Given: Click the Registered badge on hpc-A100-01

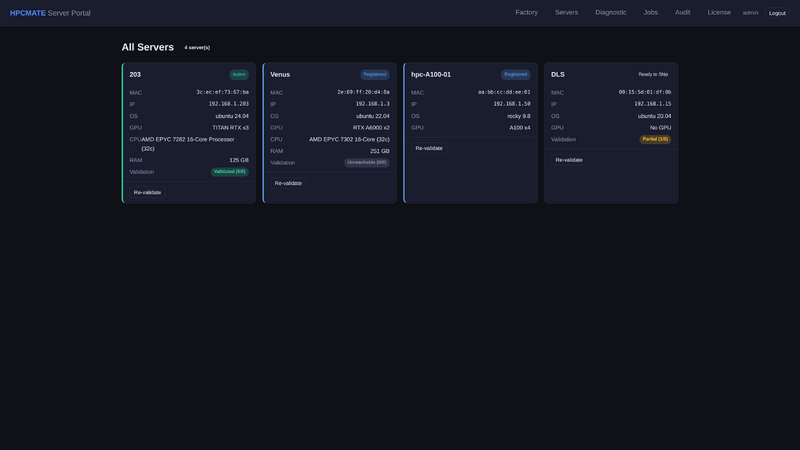Looking at the screenshot, I should (x=515, y=74).
